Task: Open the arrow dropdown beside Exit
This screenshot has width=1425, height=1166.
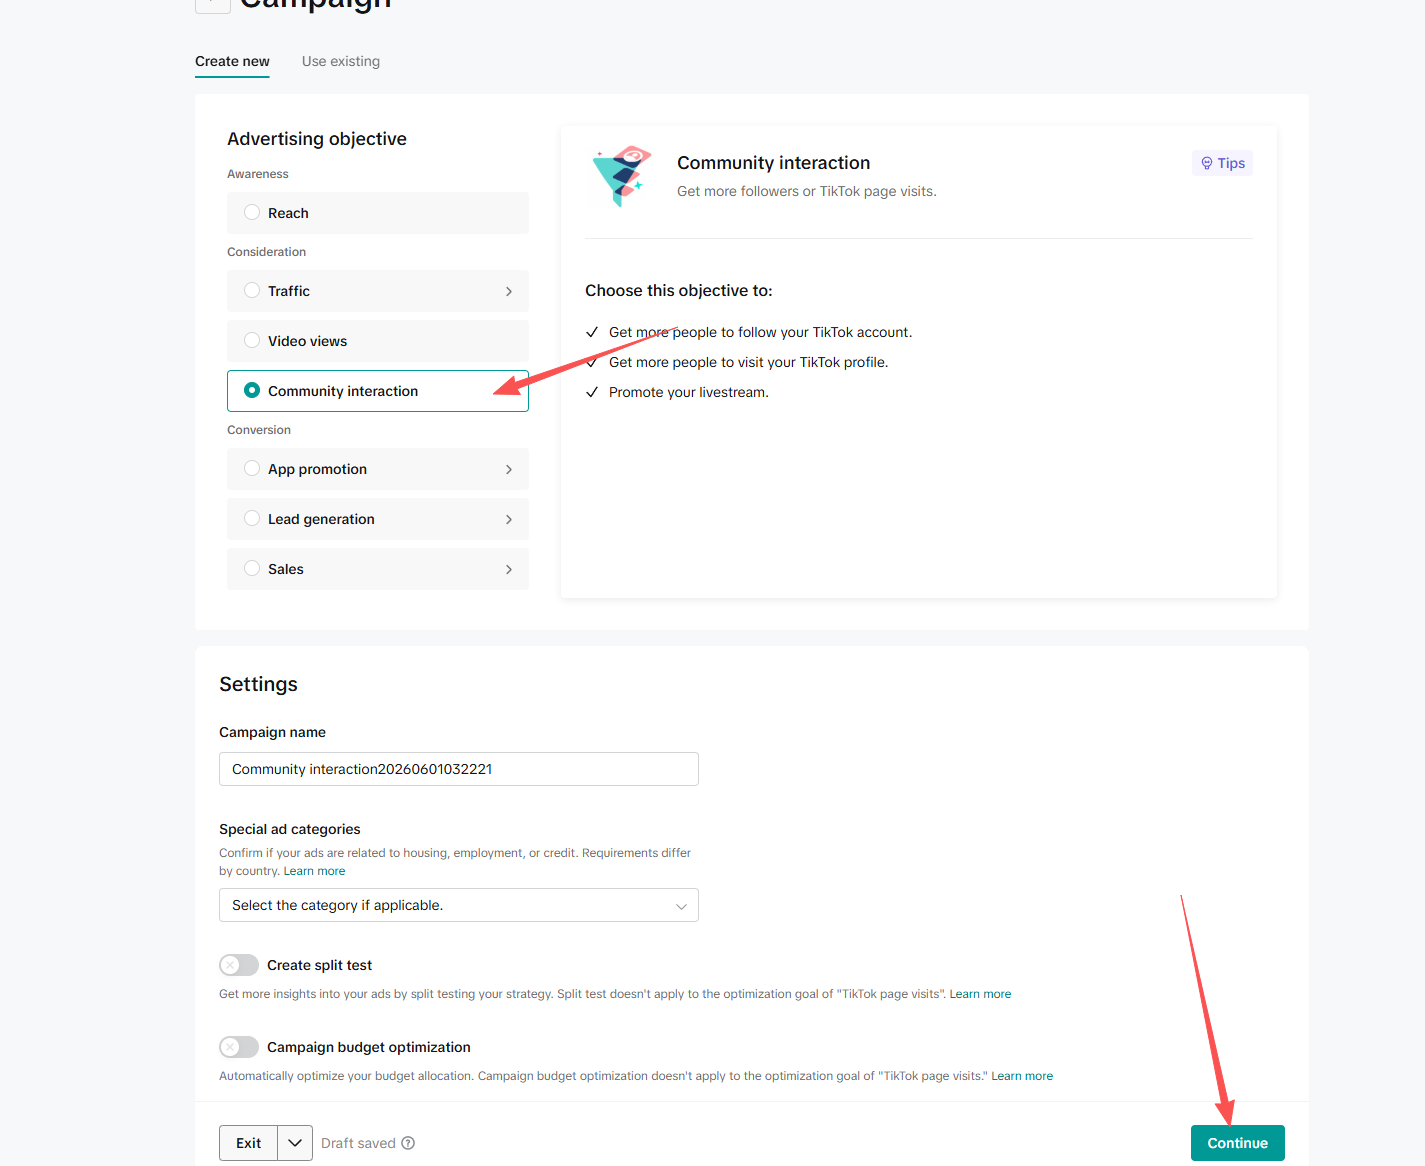Action: click(x=295, y=1143)
